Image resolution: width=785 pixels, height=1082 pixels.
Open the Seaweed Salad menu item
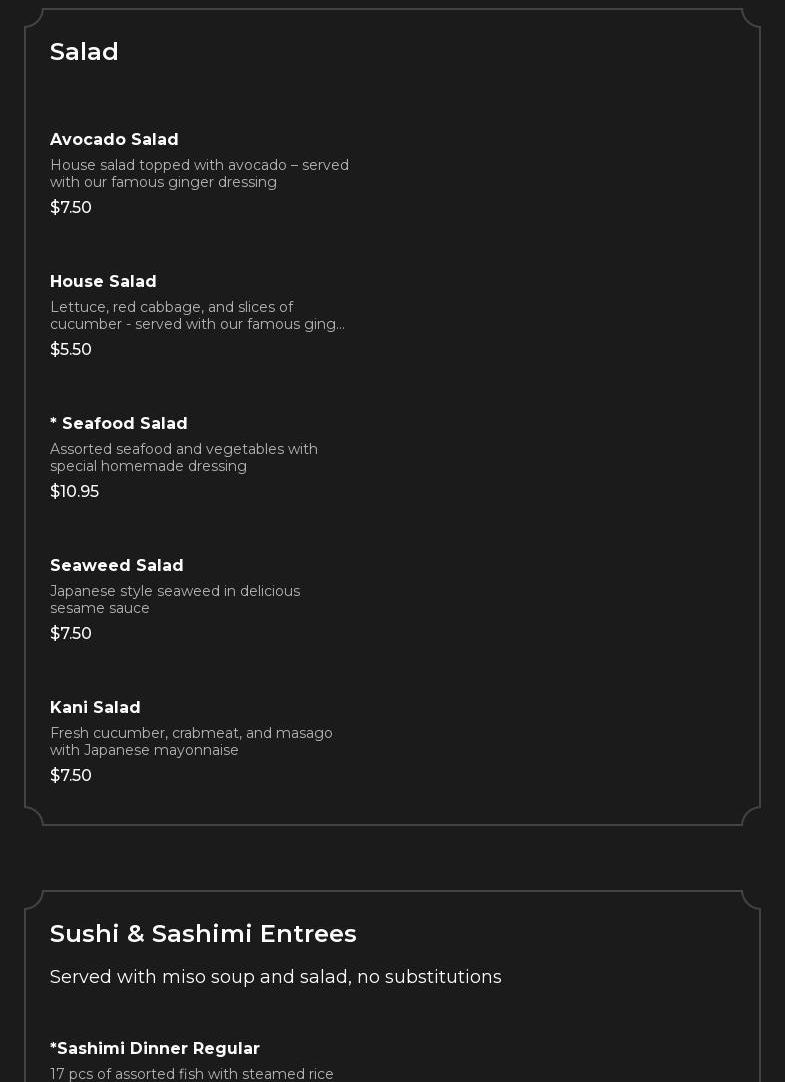pyautogui.click(x=117, y=566)
